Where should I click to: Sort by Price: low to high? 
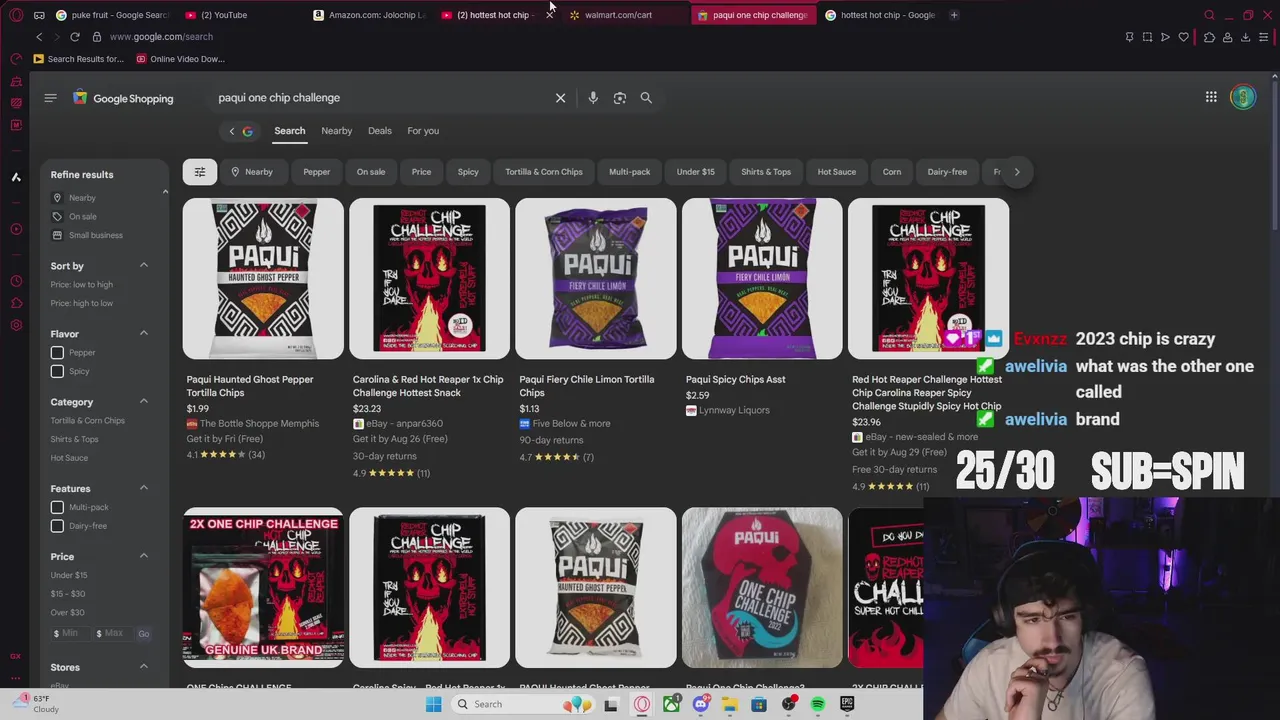click(x=82, y=285)
